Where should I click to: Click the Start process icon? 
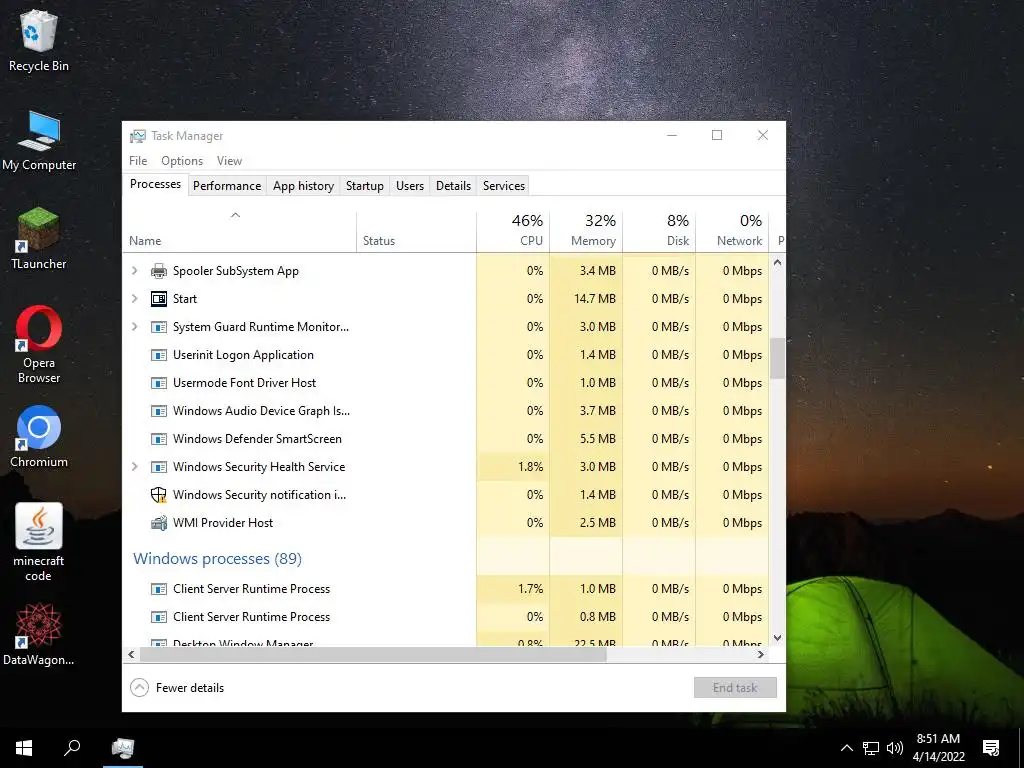pyautogui.click(x=159, y=299)
